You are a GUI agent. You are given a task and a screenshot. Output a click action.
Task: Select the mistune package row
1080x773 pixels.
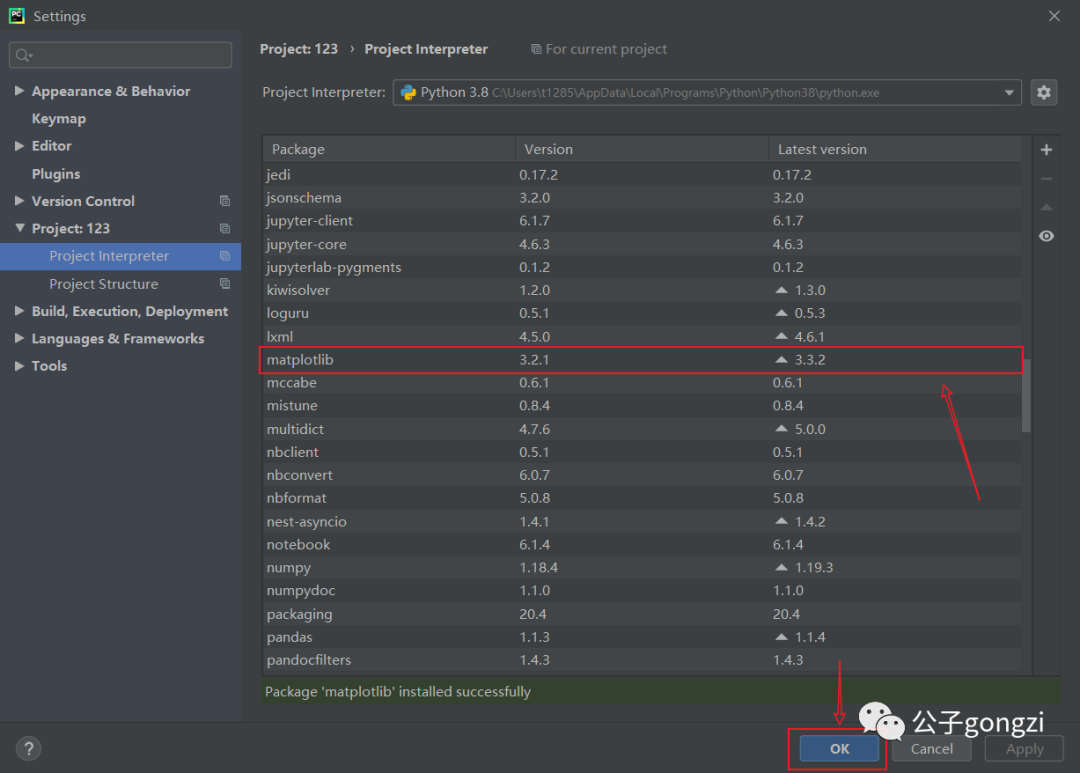pyautogui.click(x=642, y=406)
